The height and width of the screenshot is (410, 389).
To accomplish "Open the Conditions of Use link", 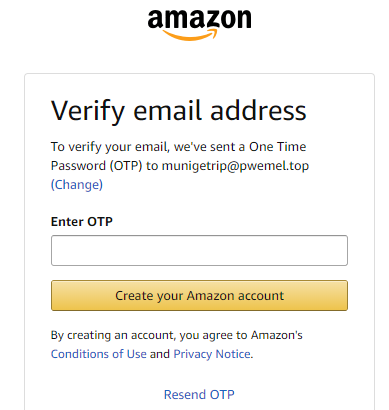I will pyautogui.click(x=99, y=354).
